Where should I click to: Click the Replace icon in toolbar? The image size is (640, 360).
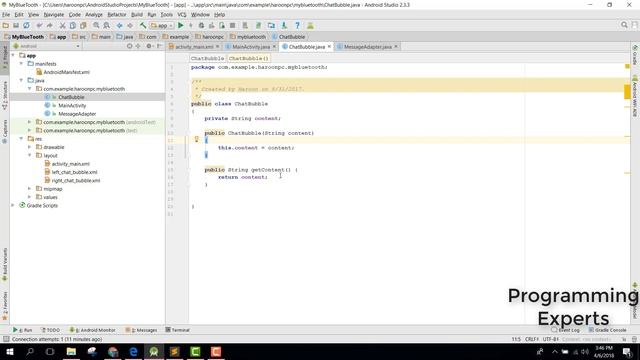tap(106, 25)
